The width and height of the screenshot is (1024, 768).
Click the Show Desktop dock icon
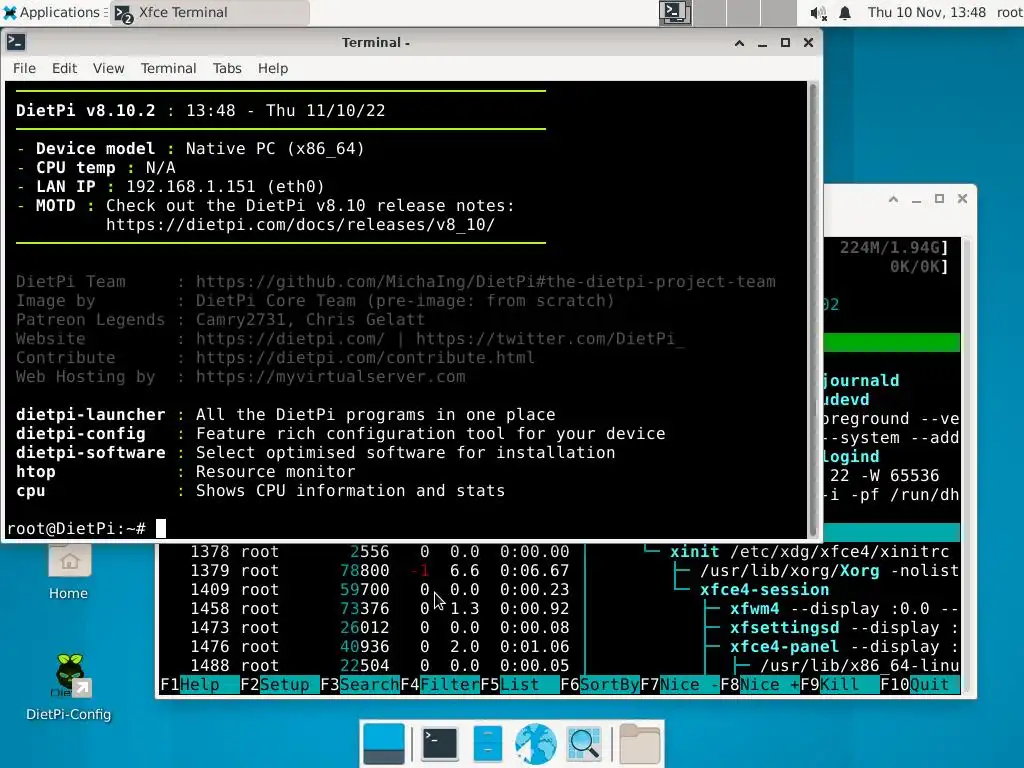tap(383, 744)
